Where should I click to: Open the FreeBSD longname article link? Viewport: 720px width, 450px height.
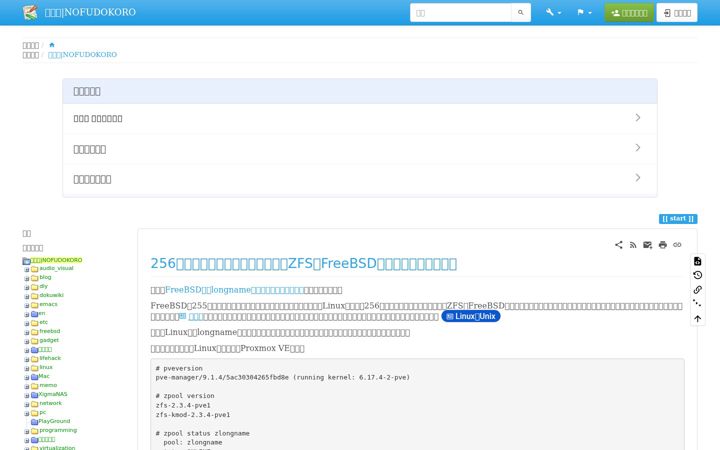click(234, 290)
